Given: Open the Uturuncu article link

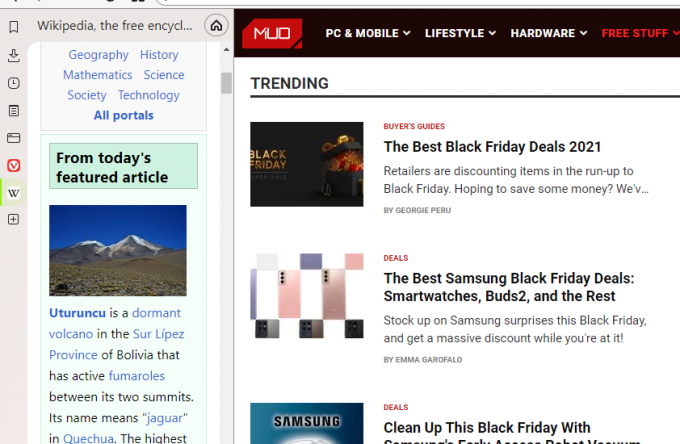Looking at the screenshot, I should click(x=77, y=313).
